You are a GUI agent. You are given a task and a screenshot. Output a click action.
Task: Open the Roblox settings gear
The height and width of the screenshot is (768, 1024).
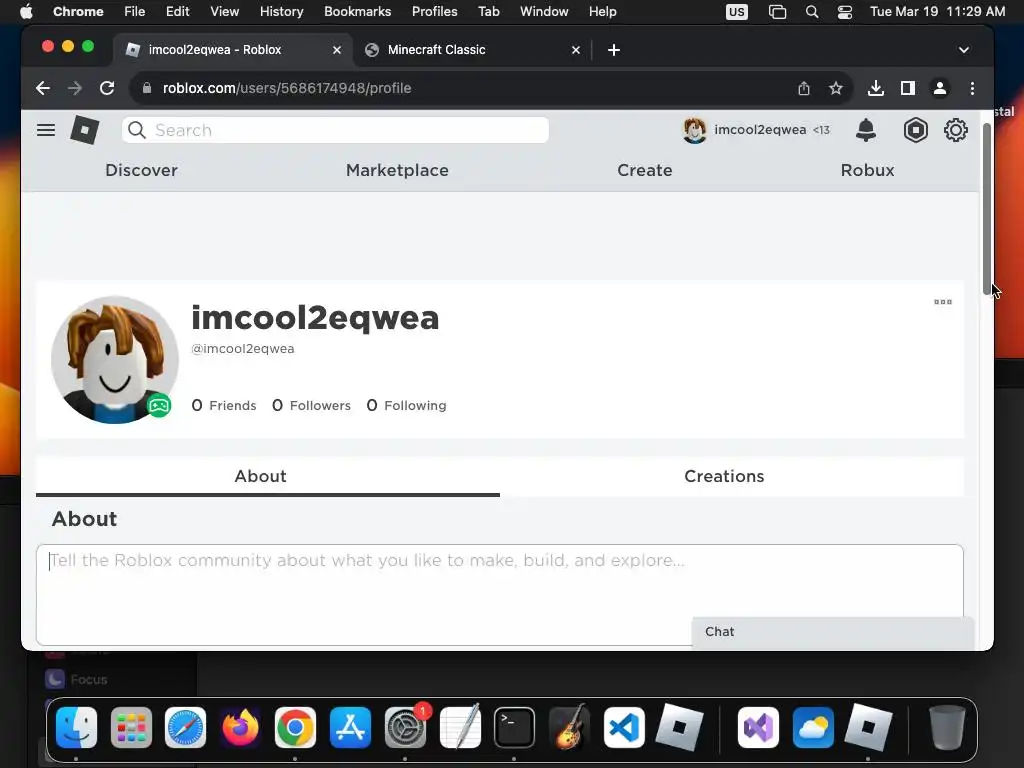coord(955,130)
